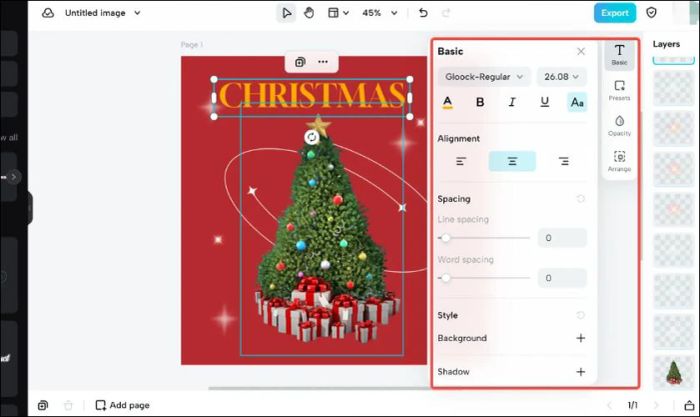Viewport: 700px width, 417px height.
Task: Open the Basic text tab
Action: tap(619, 55)
